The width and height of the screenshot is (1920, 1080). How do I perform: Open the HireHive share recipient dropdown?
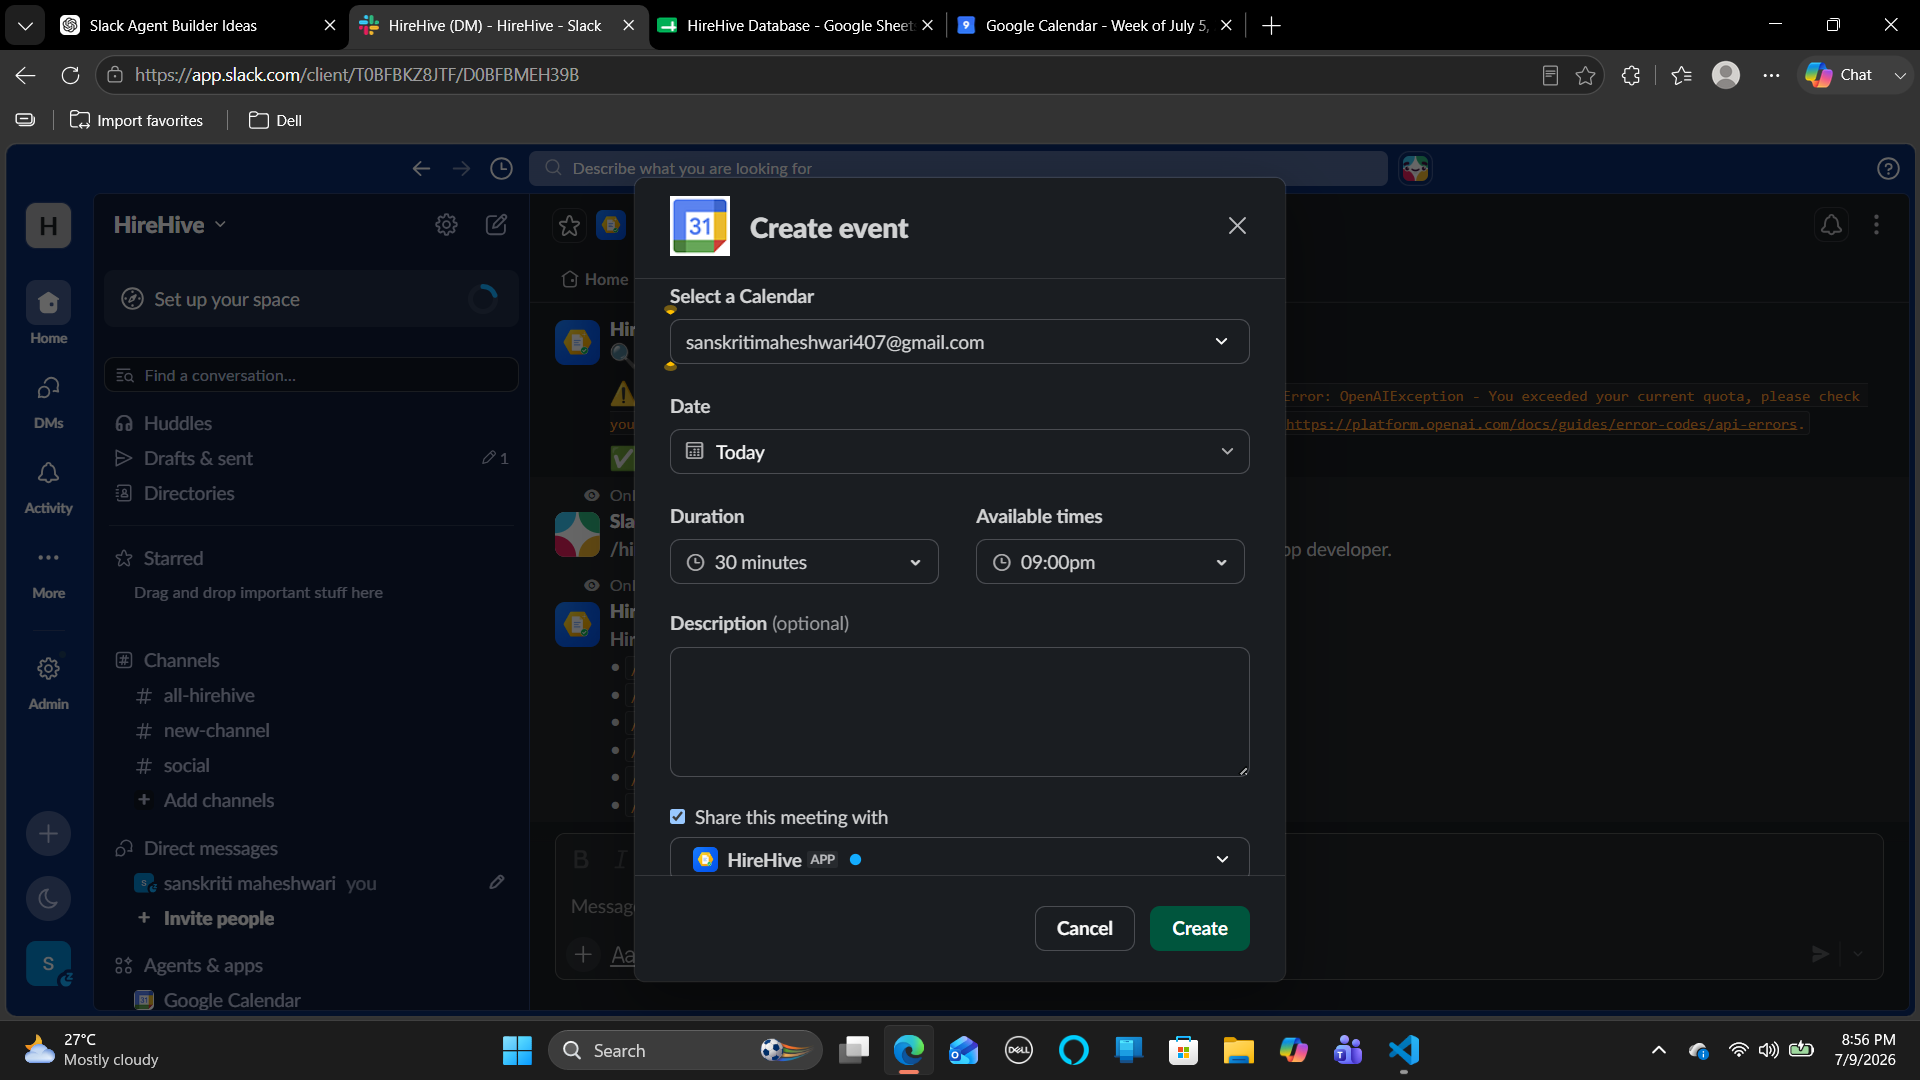[959, 858]
